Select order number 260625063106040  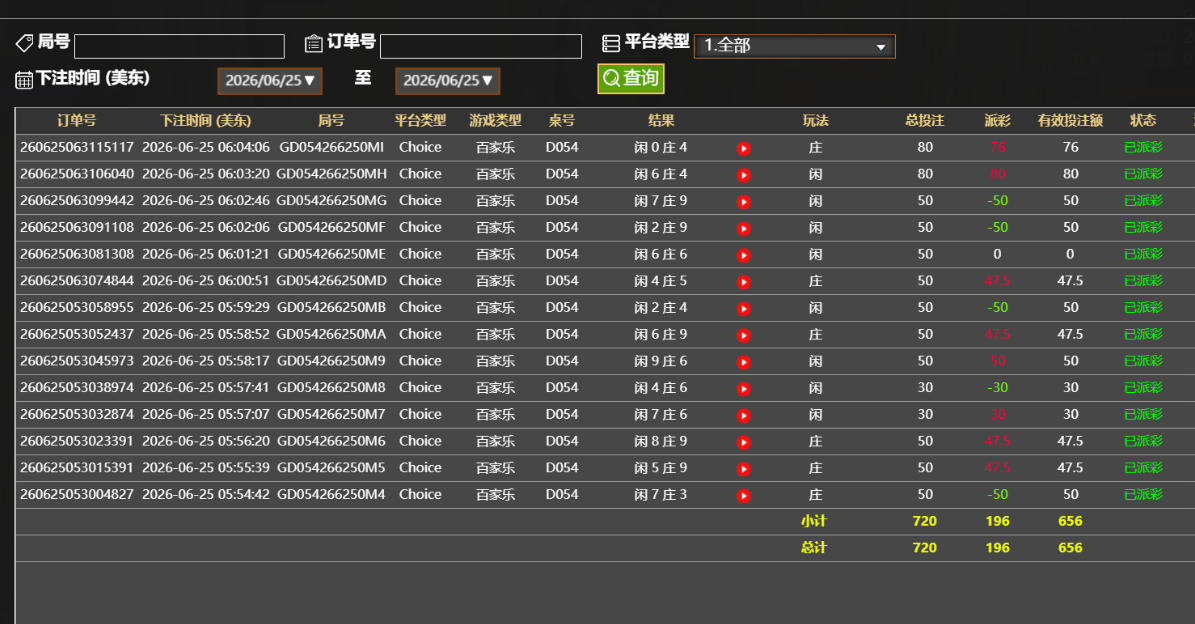click(x=77, y=174)
